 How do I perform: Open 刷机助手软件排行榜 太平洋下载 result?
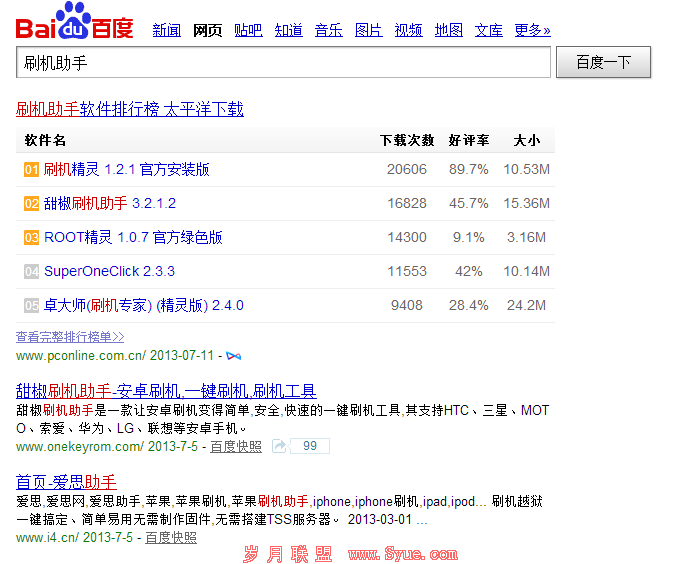click(x=130, y=109)
